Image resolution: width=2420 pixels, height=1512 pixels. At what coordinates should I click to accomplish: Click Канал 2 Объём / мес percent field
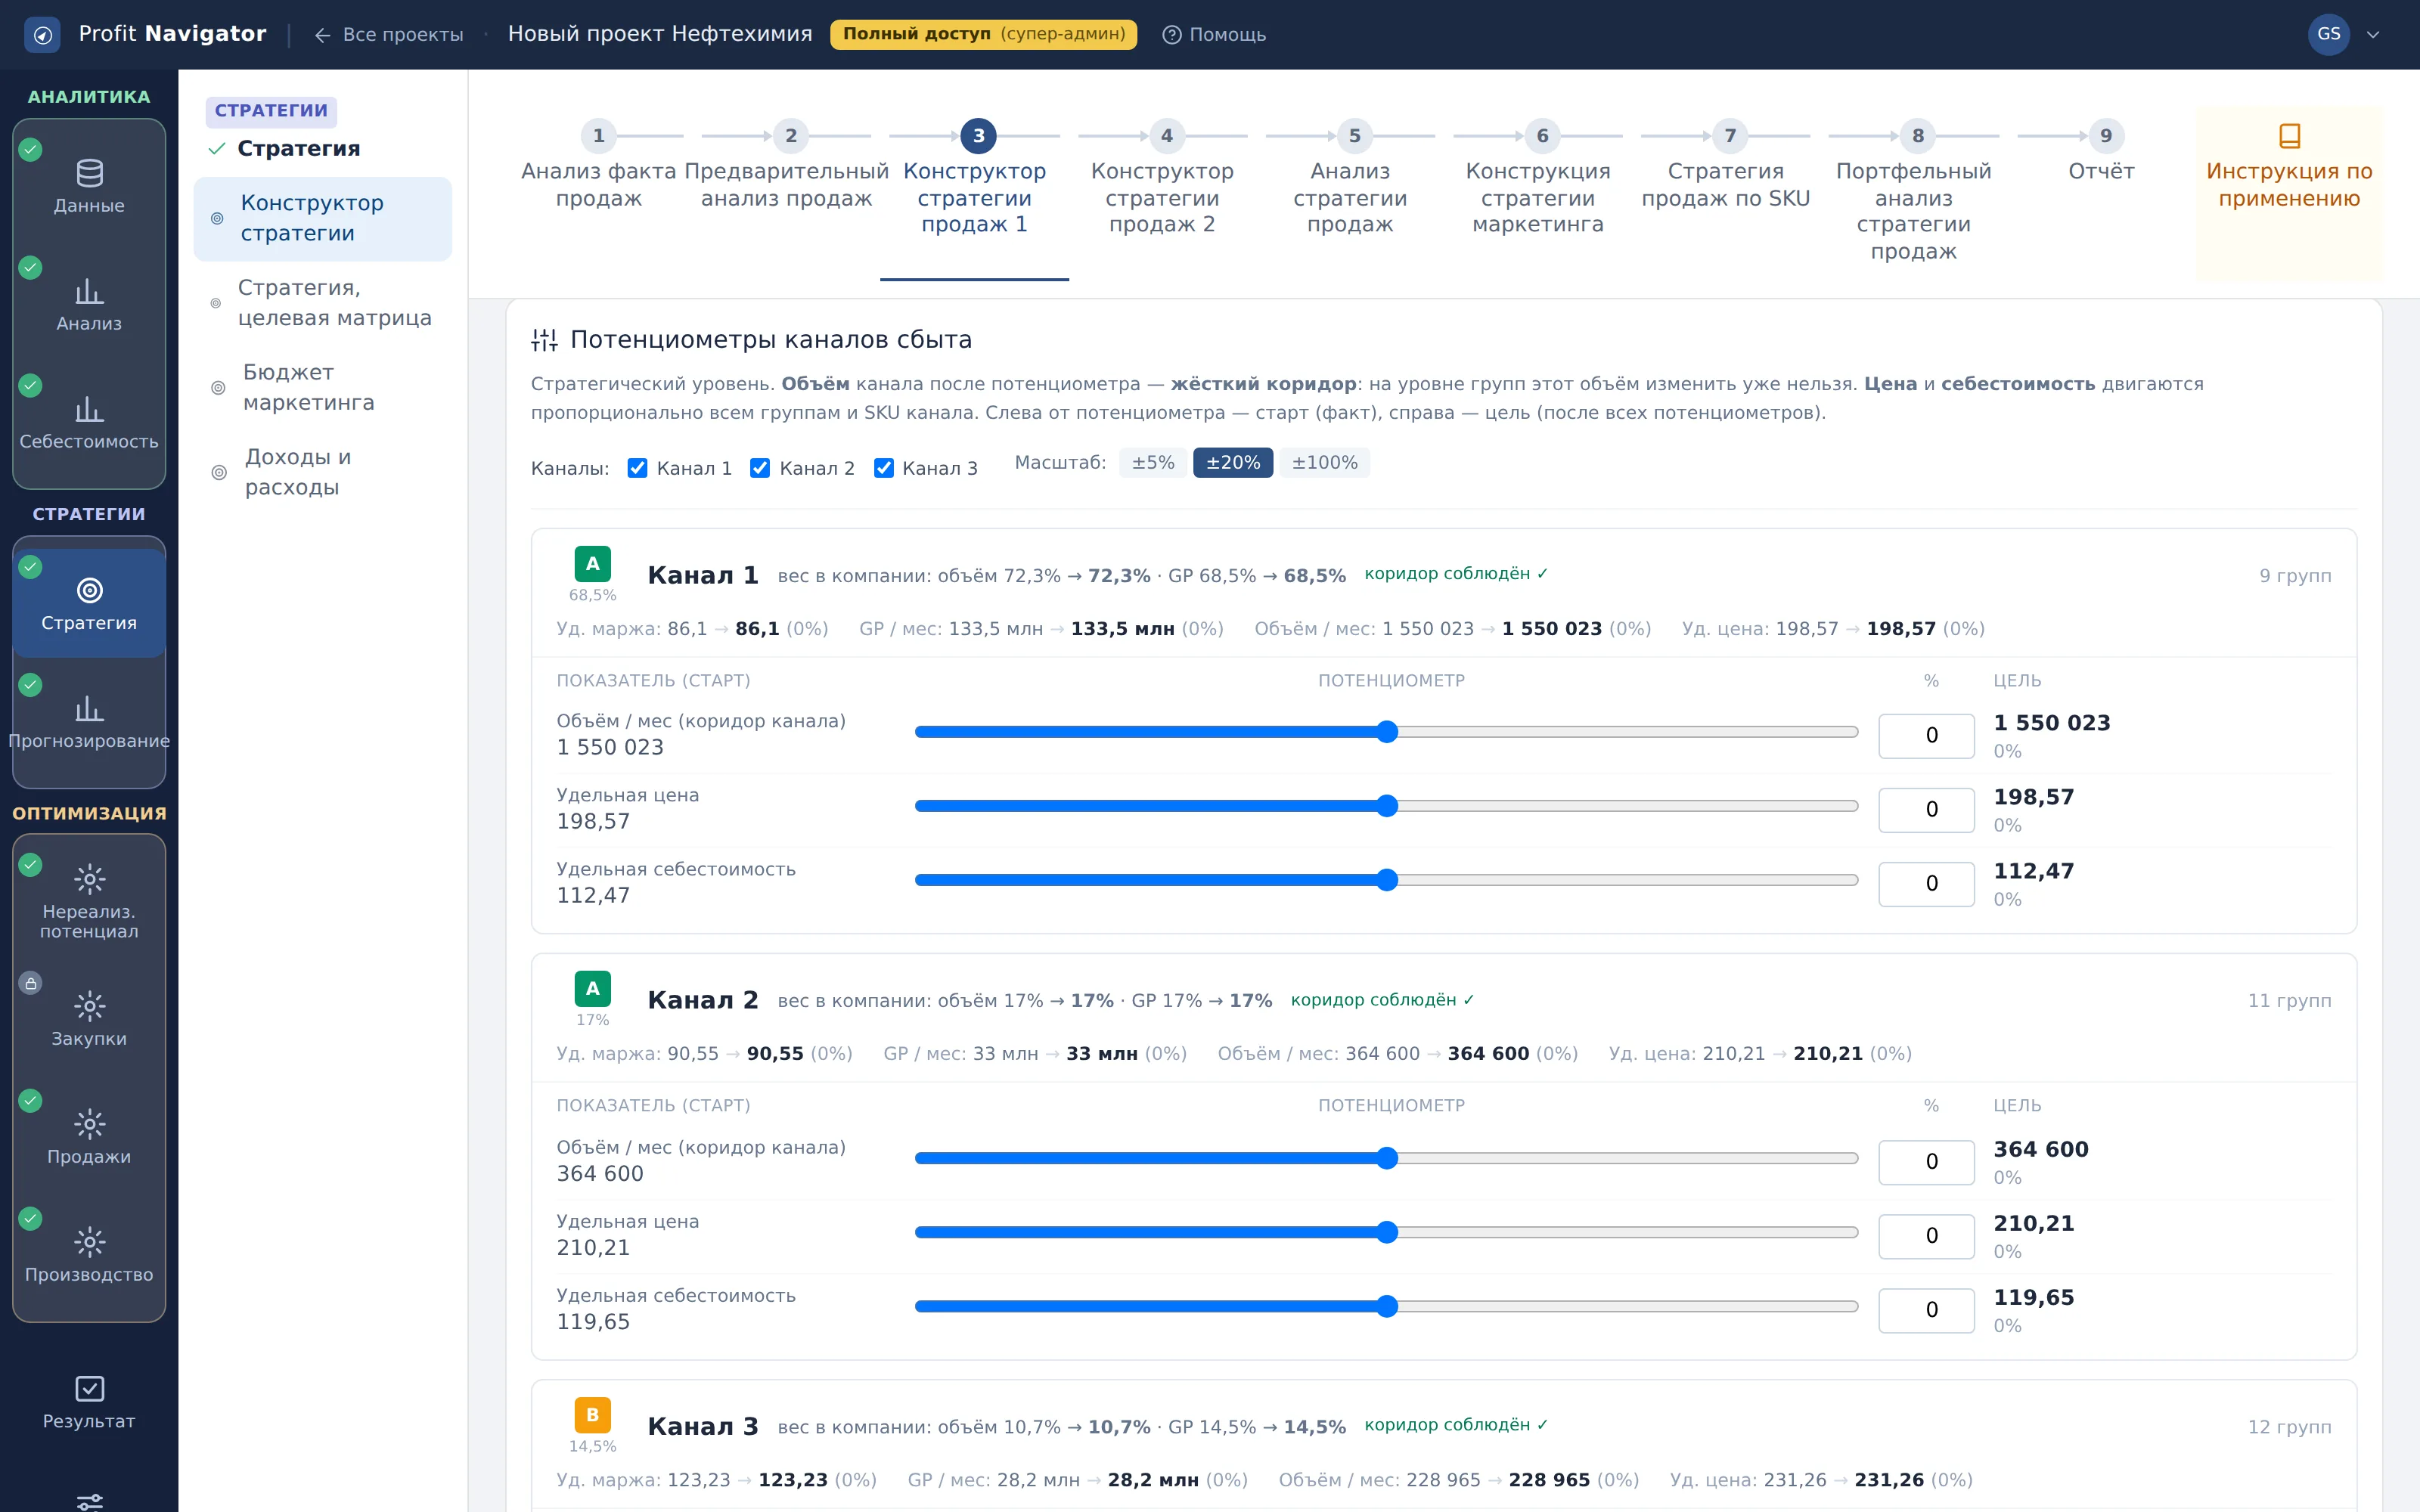coord(1926,1162)
